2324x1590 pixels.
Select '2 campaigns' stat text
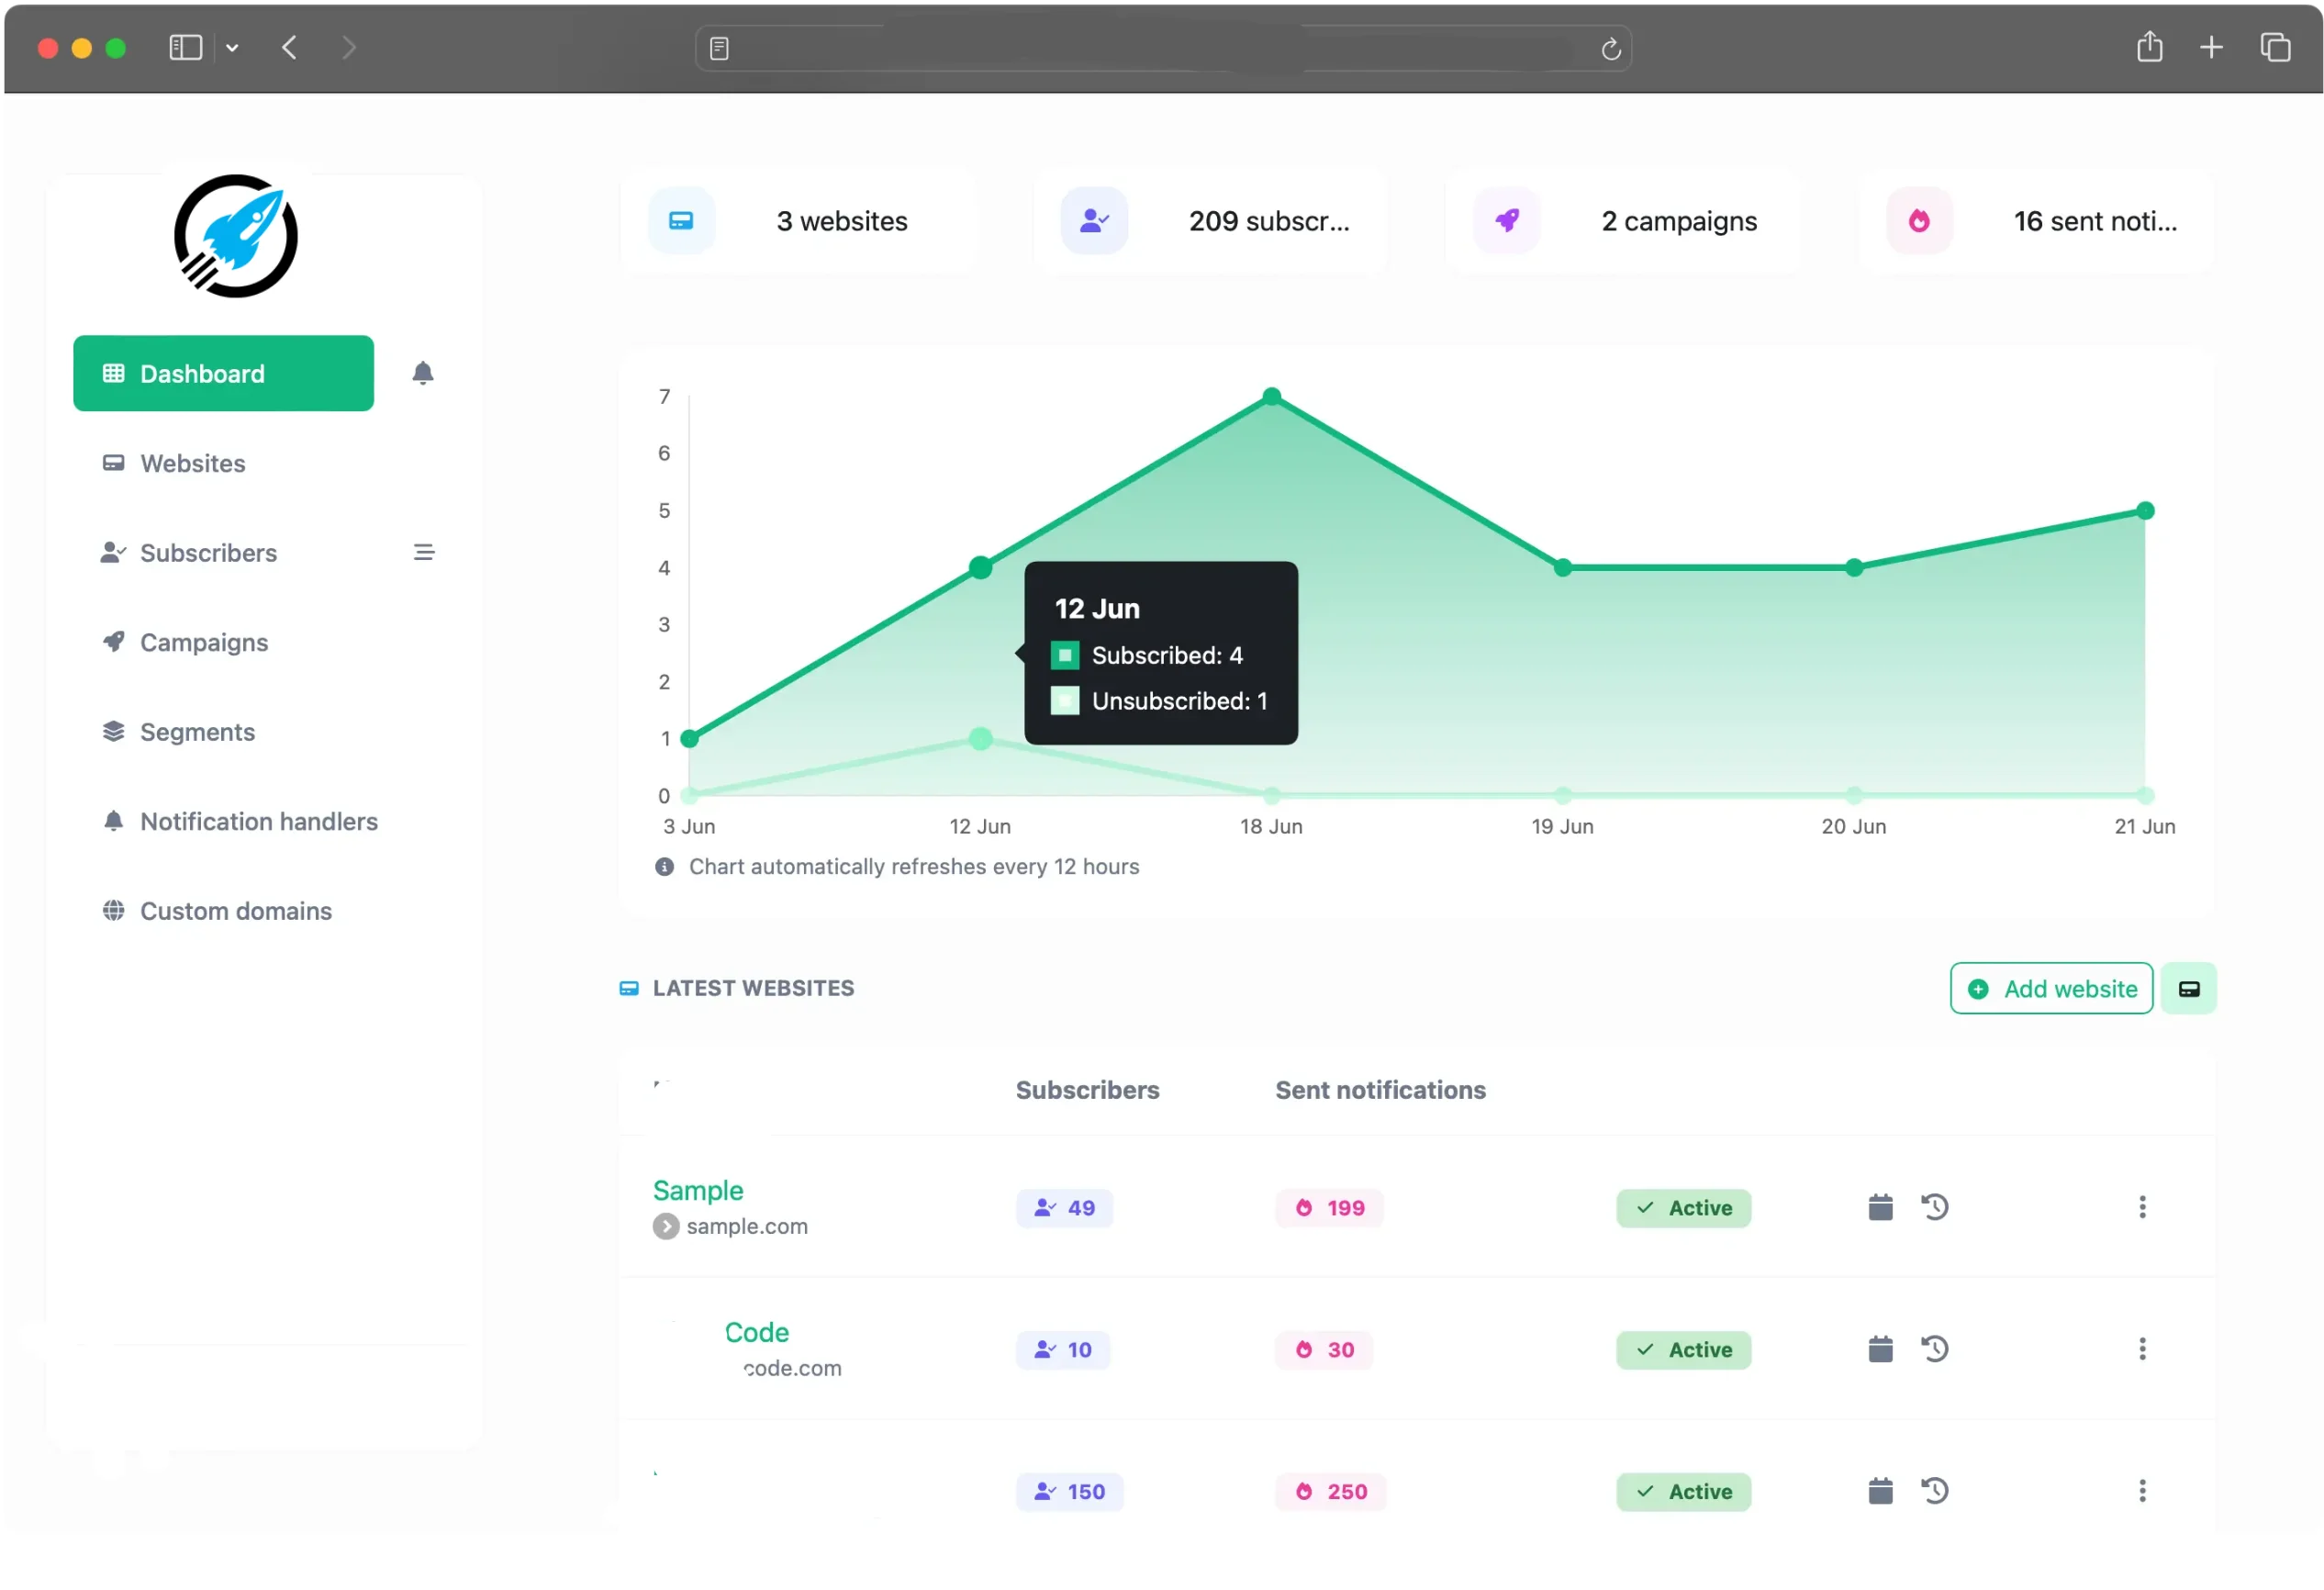coord(1679,221)
